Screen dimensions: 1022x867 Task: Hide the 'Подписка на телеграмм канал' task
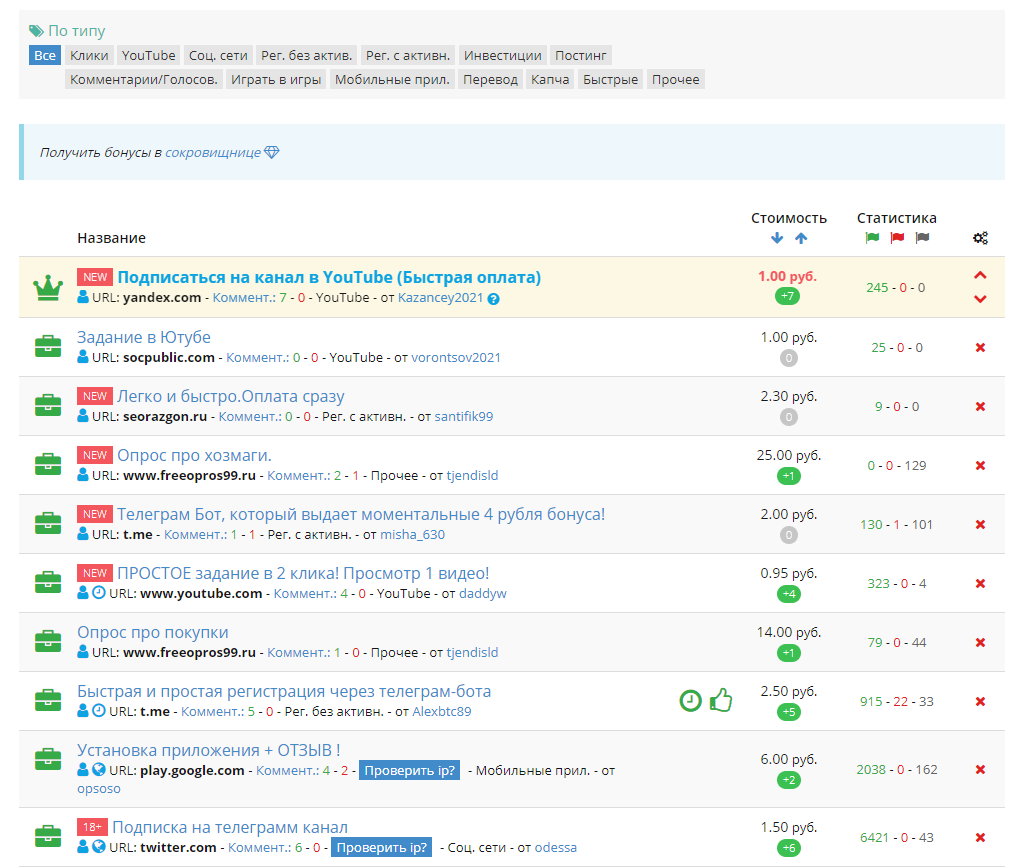[x=980, y=838]
